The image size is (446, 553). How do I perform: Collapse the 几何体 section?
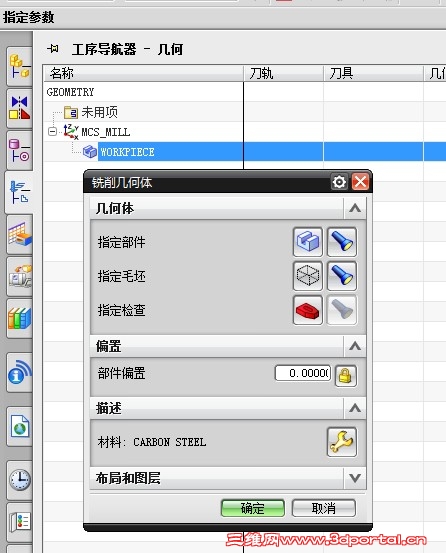355,208
